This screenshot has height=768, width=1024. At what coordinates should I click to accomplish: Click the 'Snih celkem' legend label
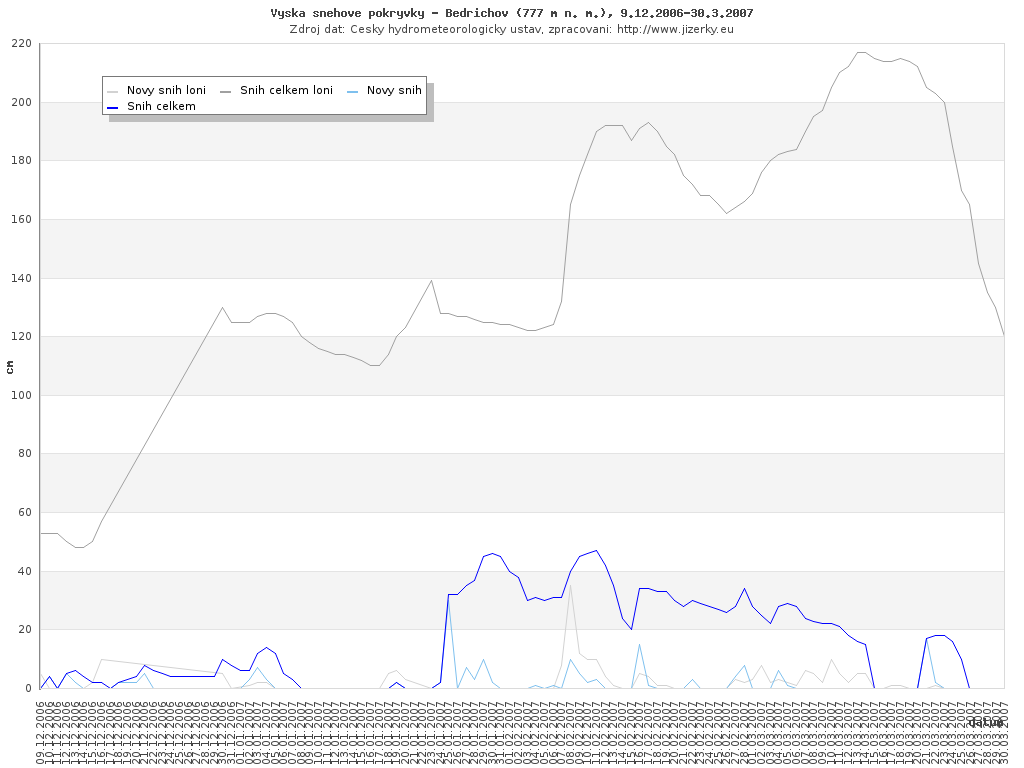pos(161,106)
